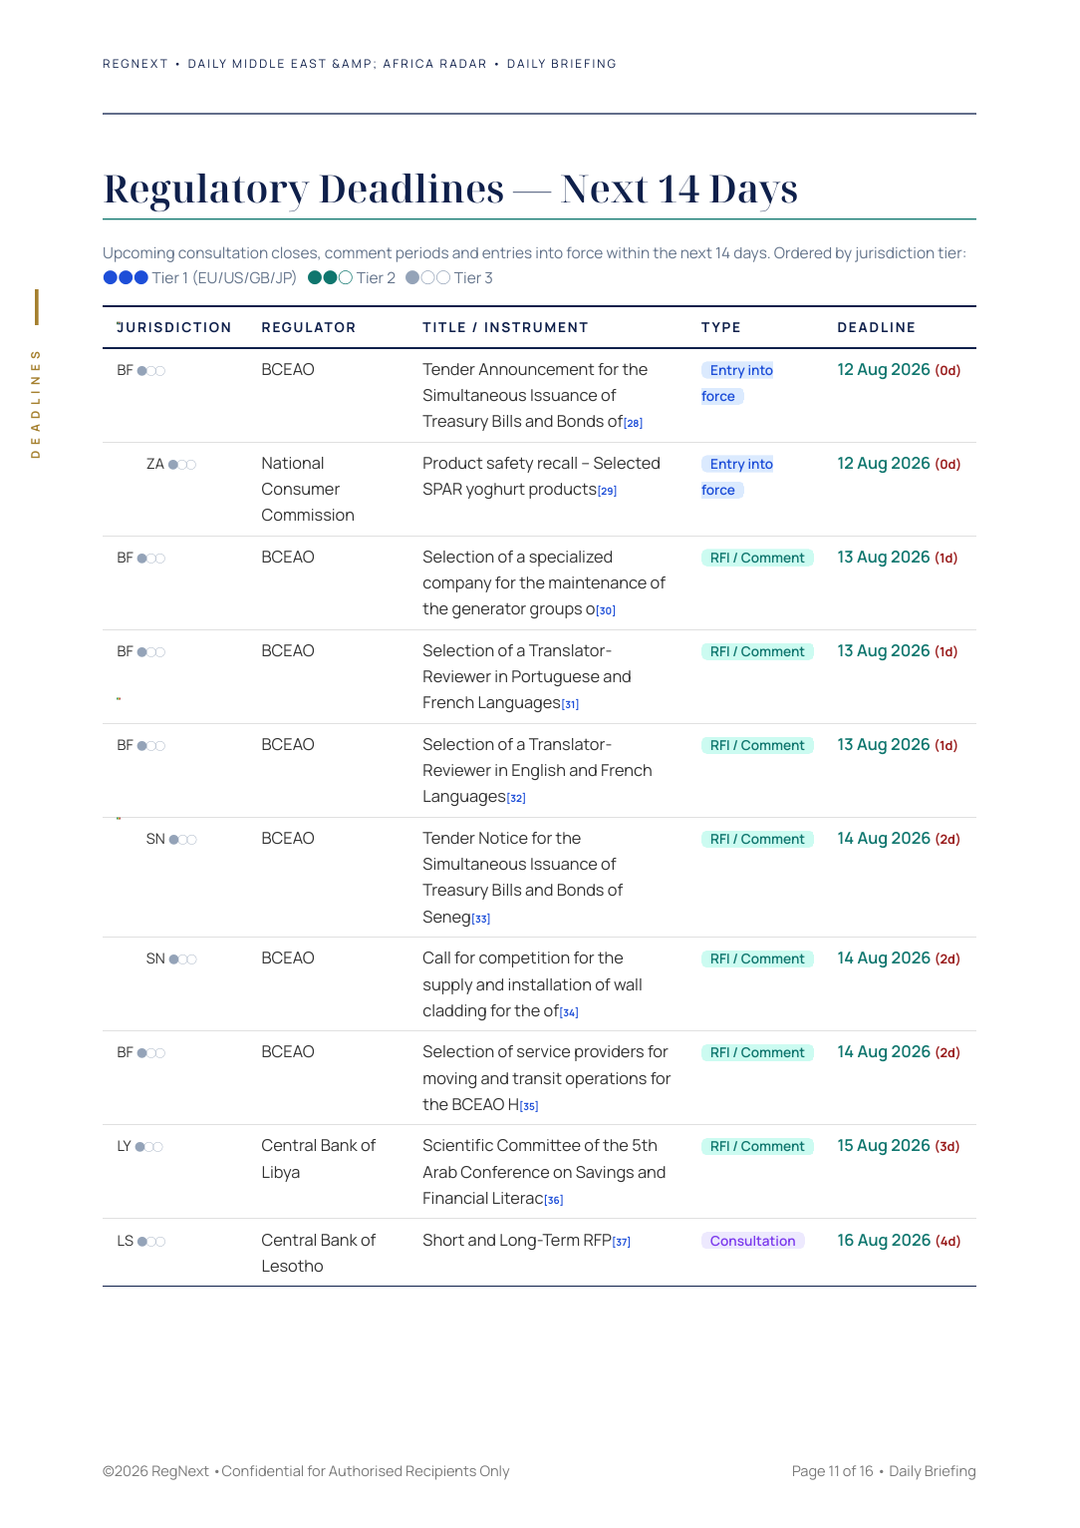Click the 15 Aug 2026 (3d) deadline
This screenshot has width=1080, height=1528.
898,1146
